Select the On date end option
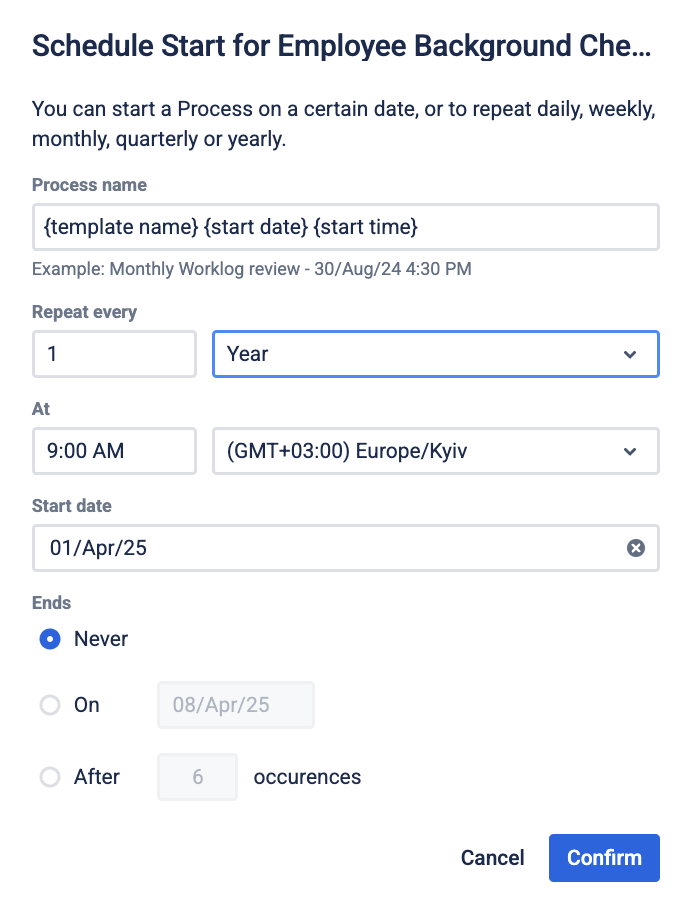The width and height of the screenshot is (692, 914). tap(50, 705)
